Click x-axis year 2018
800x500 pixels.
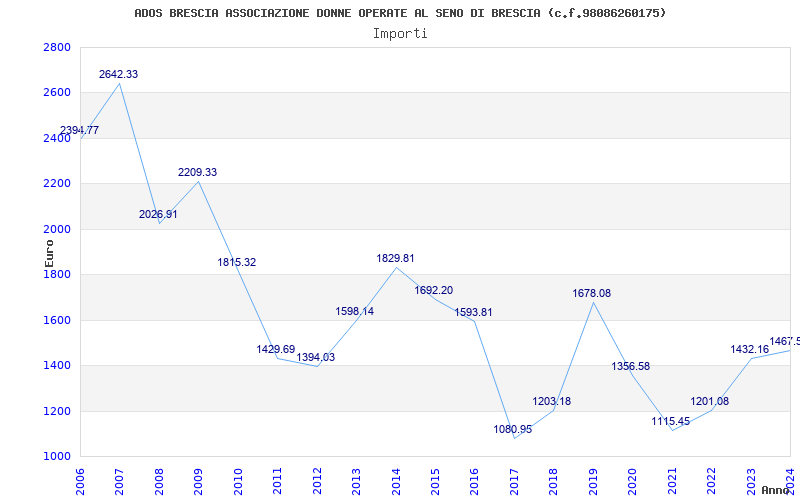[x=553, y=481]
